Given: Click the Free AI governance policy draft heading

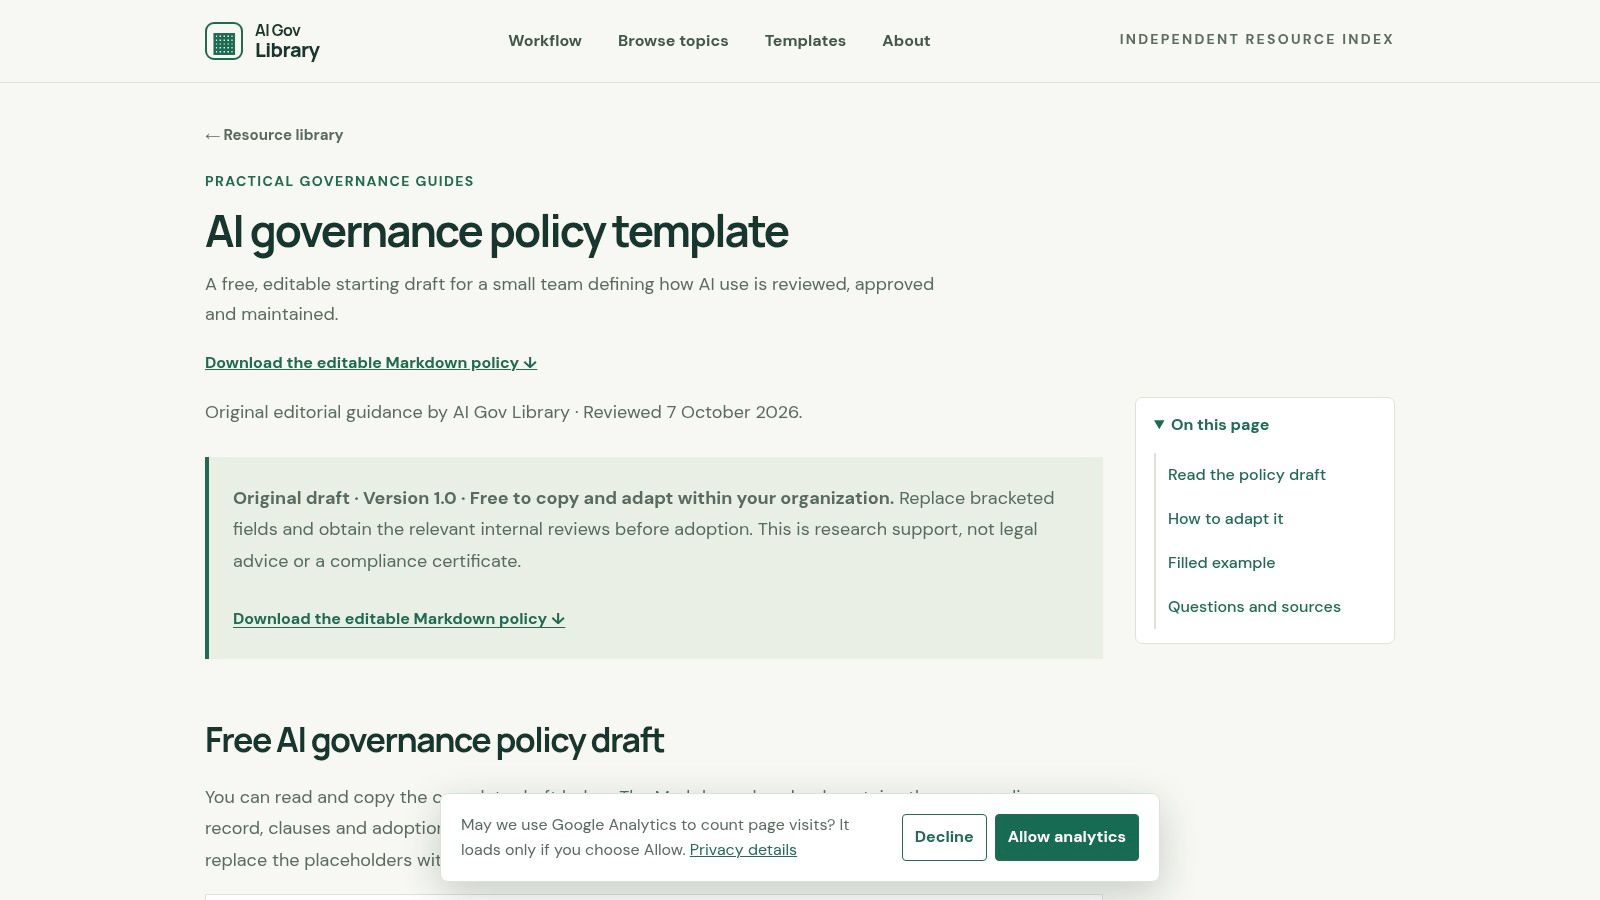Looking at the screenshot, I should [x=434, y=741].
